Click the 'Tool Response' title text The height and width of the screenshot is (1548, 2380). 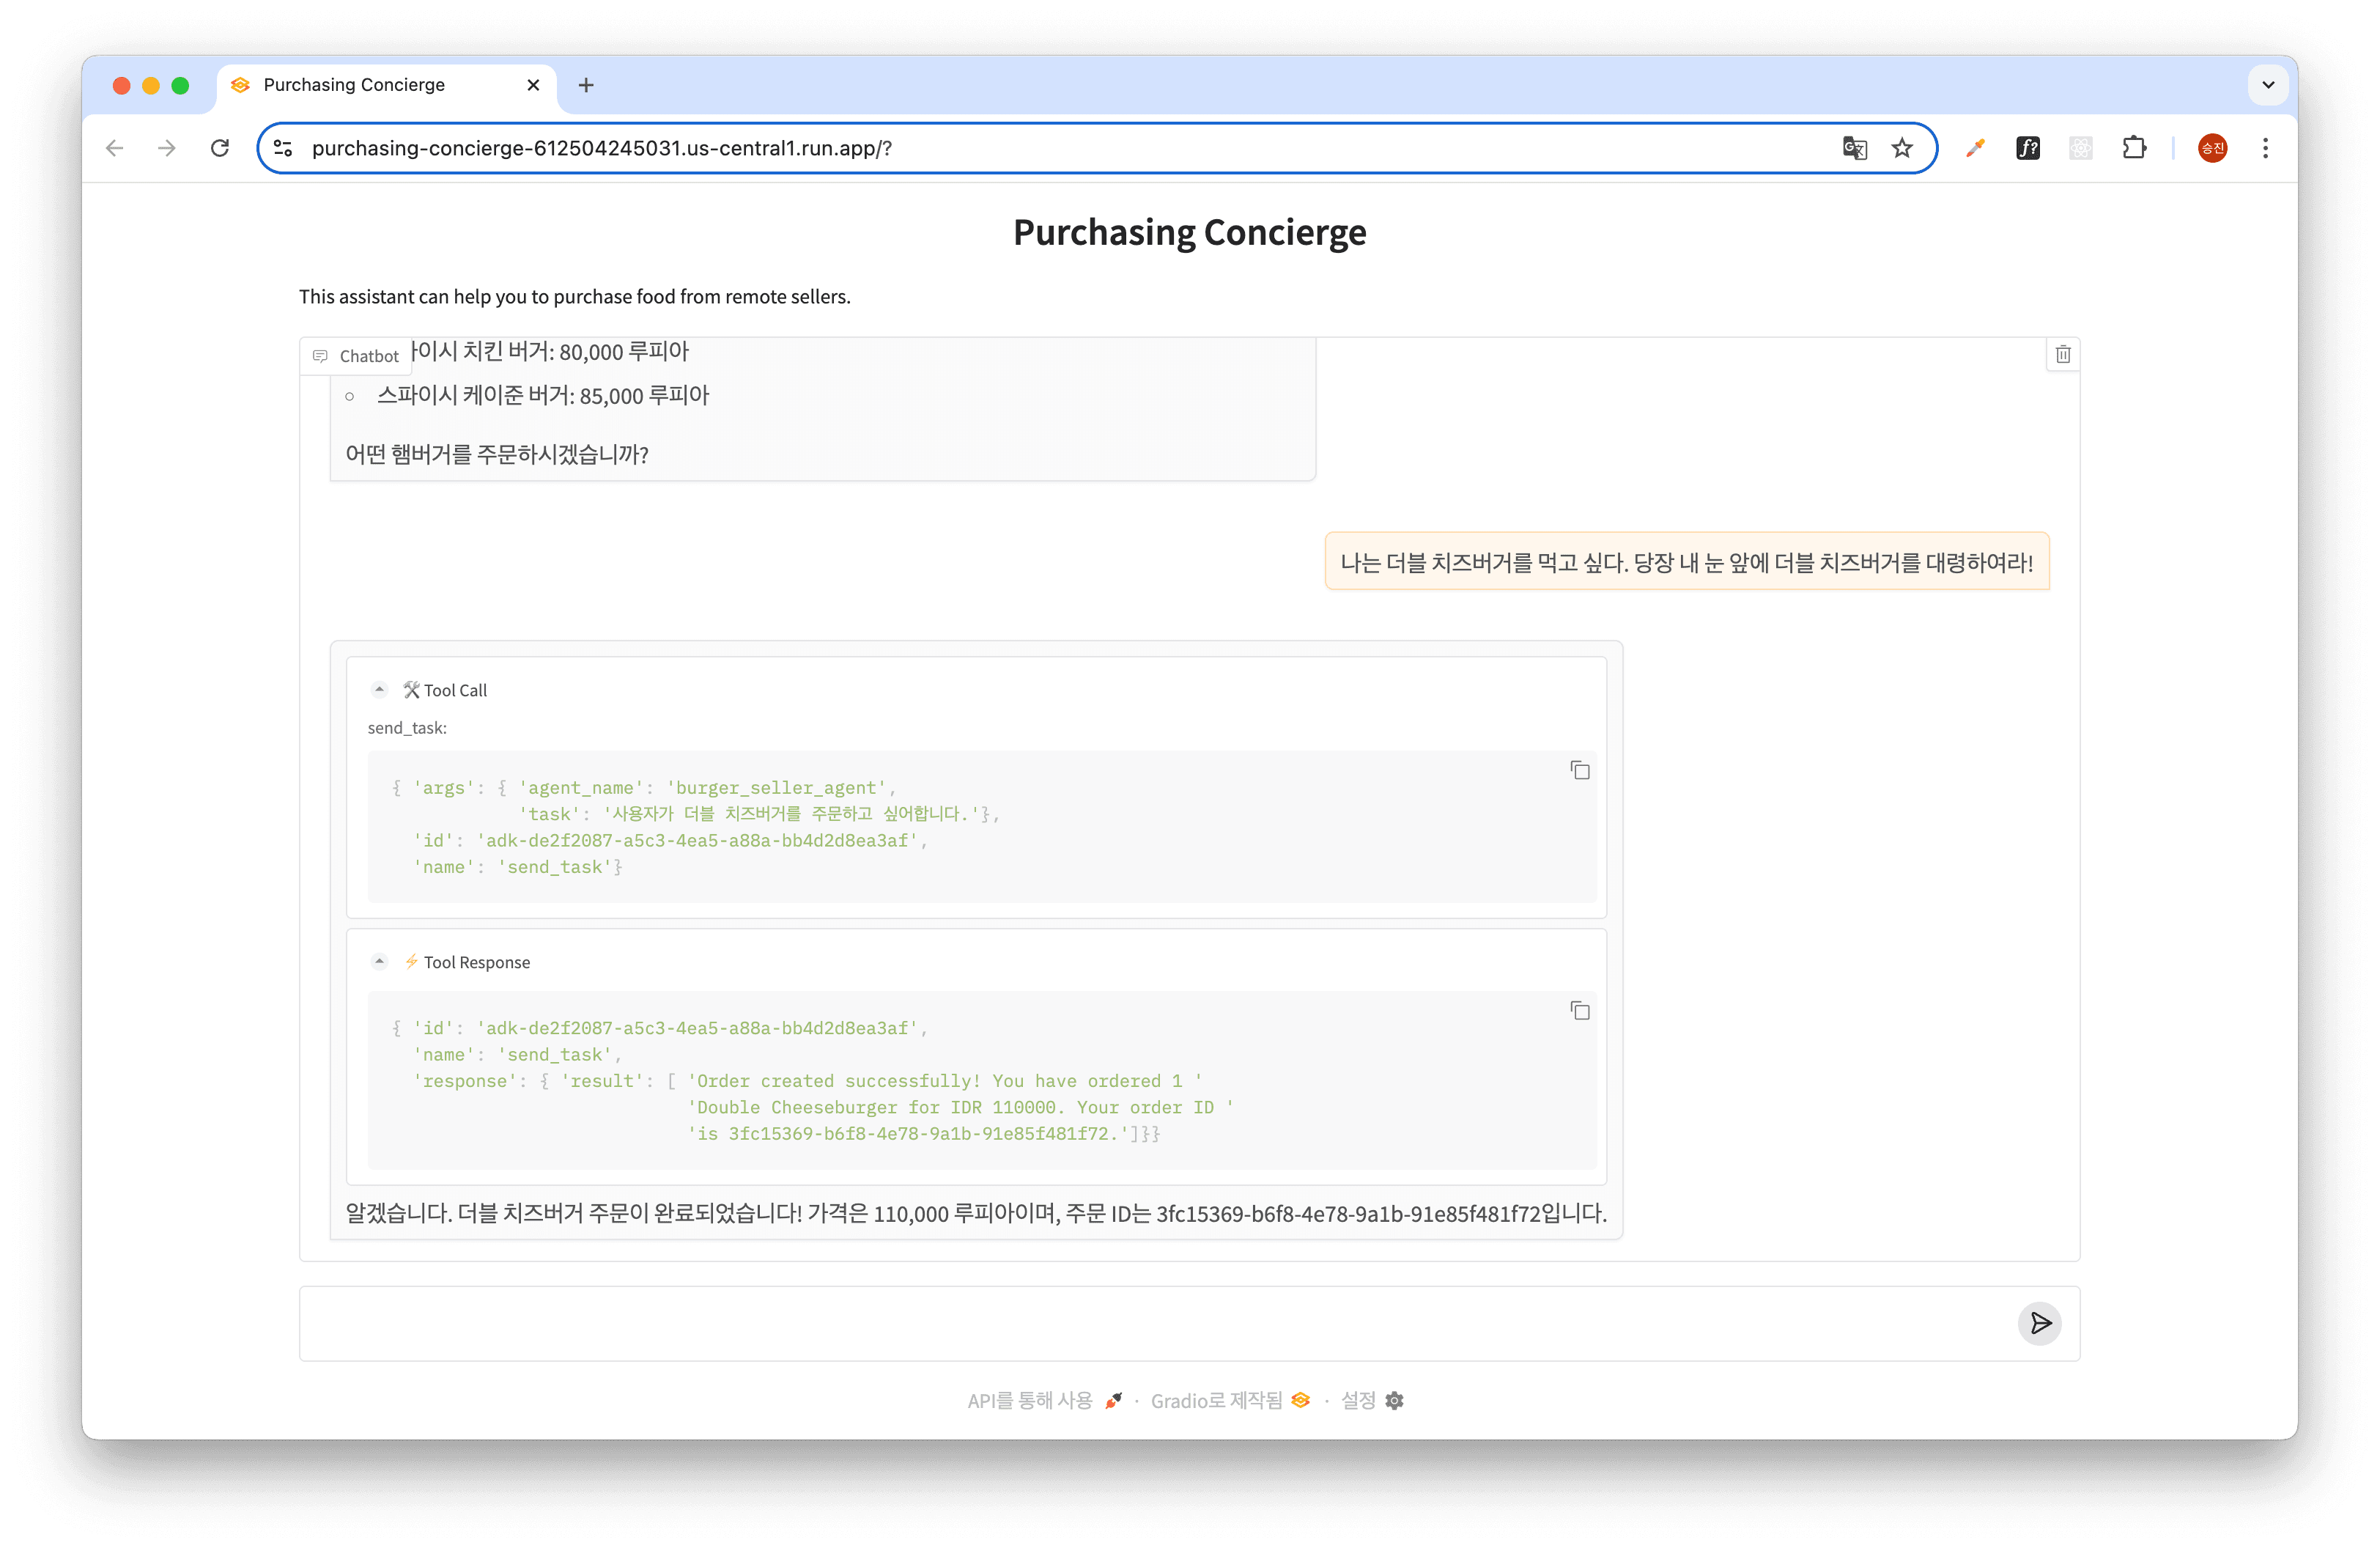[477, 962]
